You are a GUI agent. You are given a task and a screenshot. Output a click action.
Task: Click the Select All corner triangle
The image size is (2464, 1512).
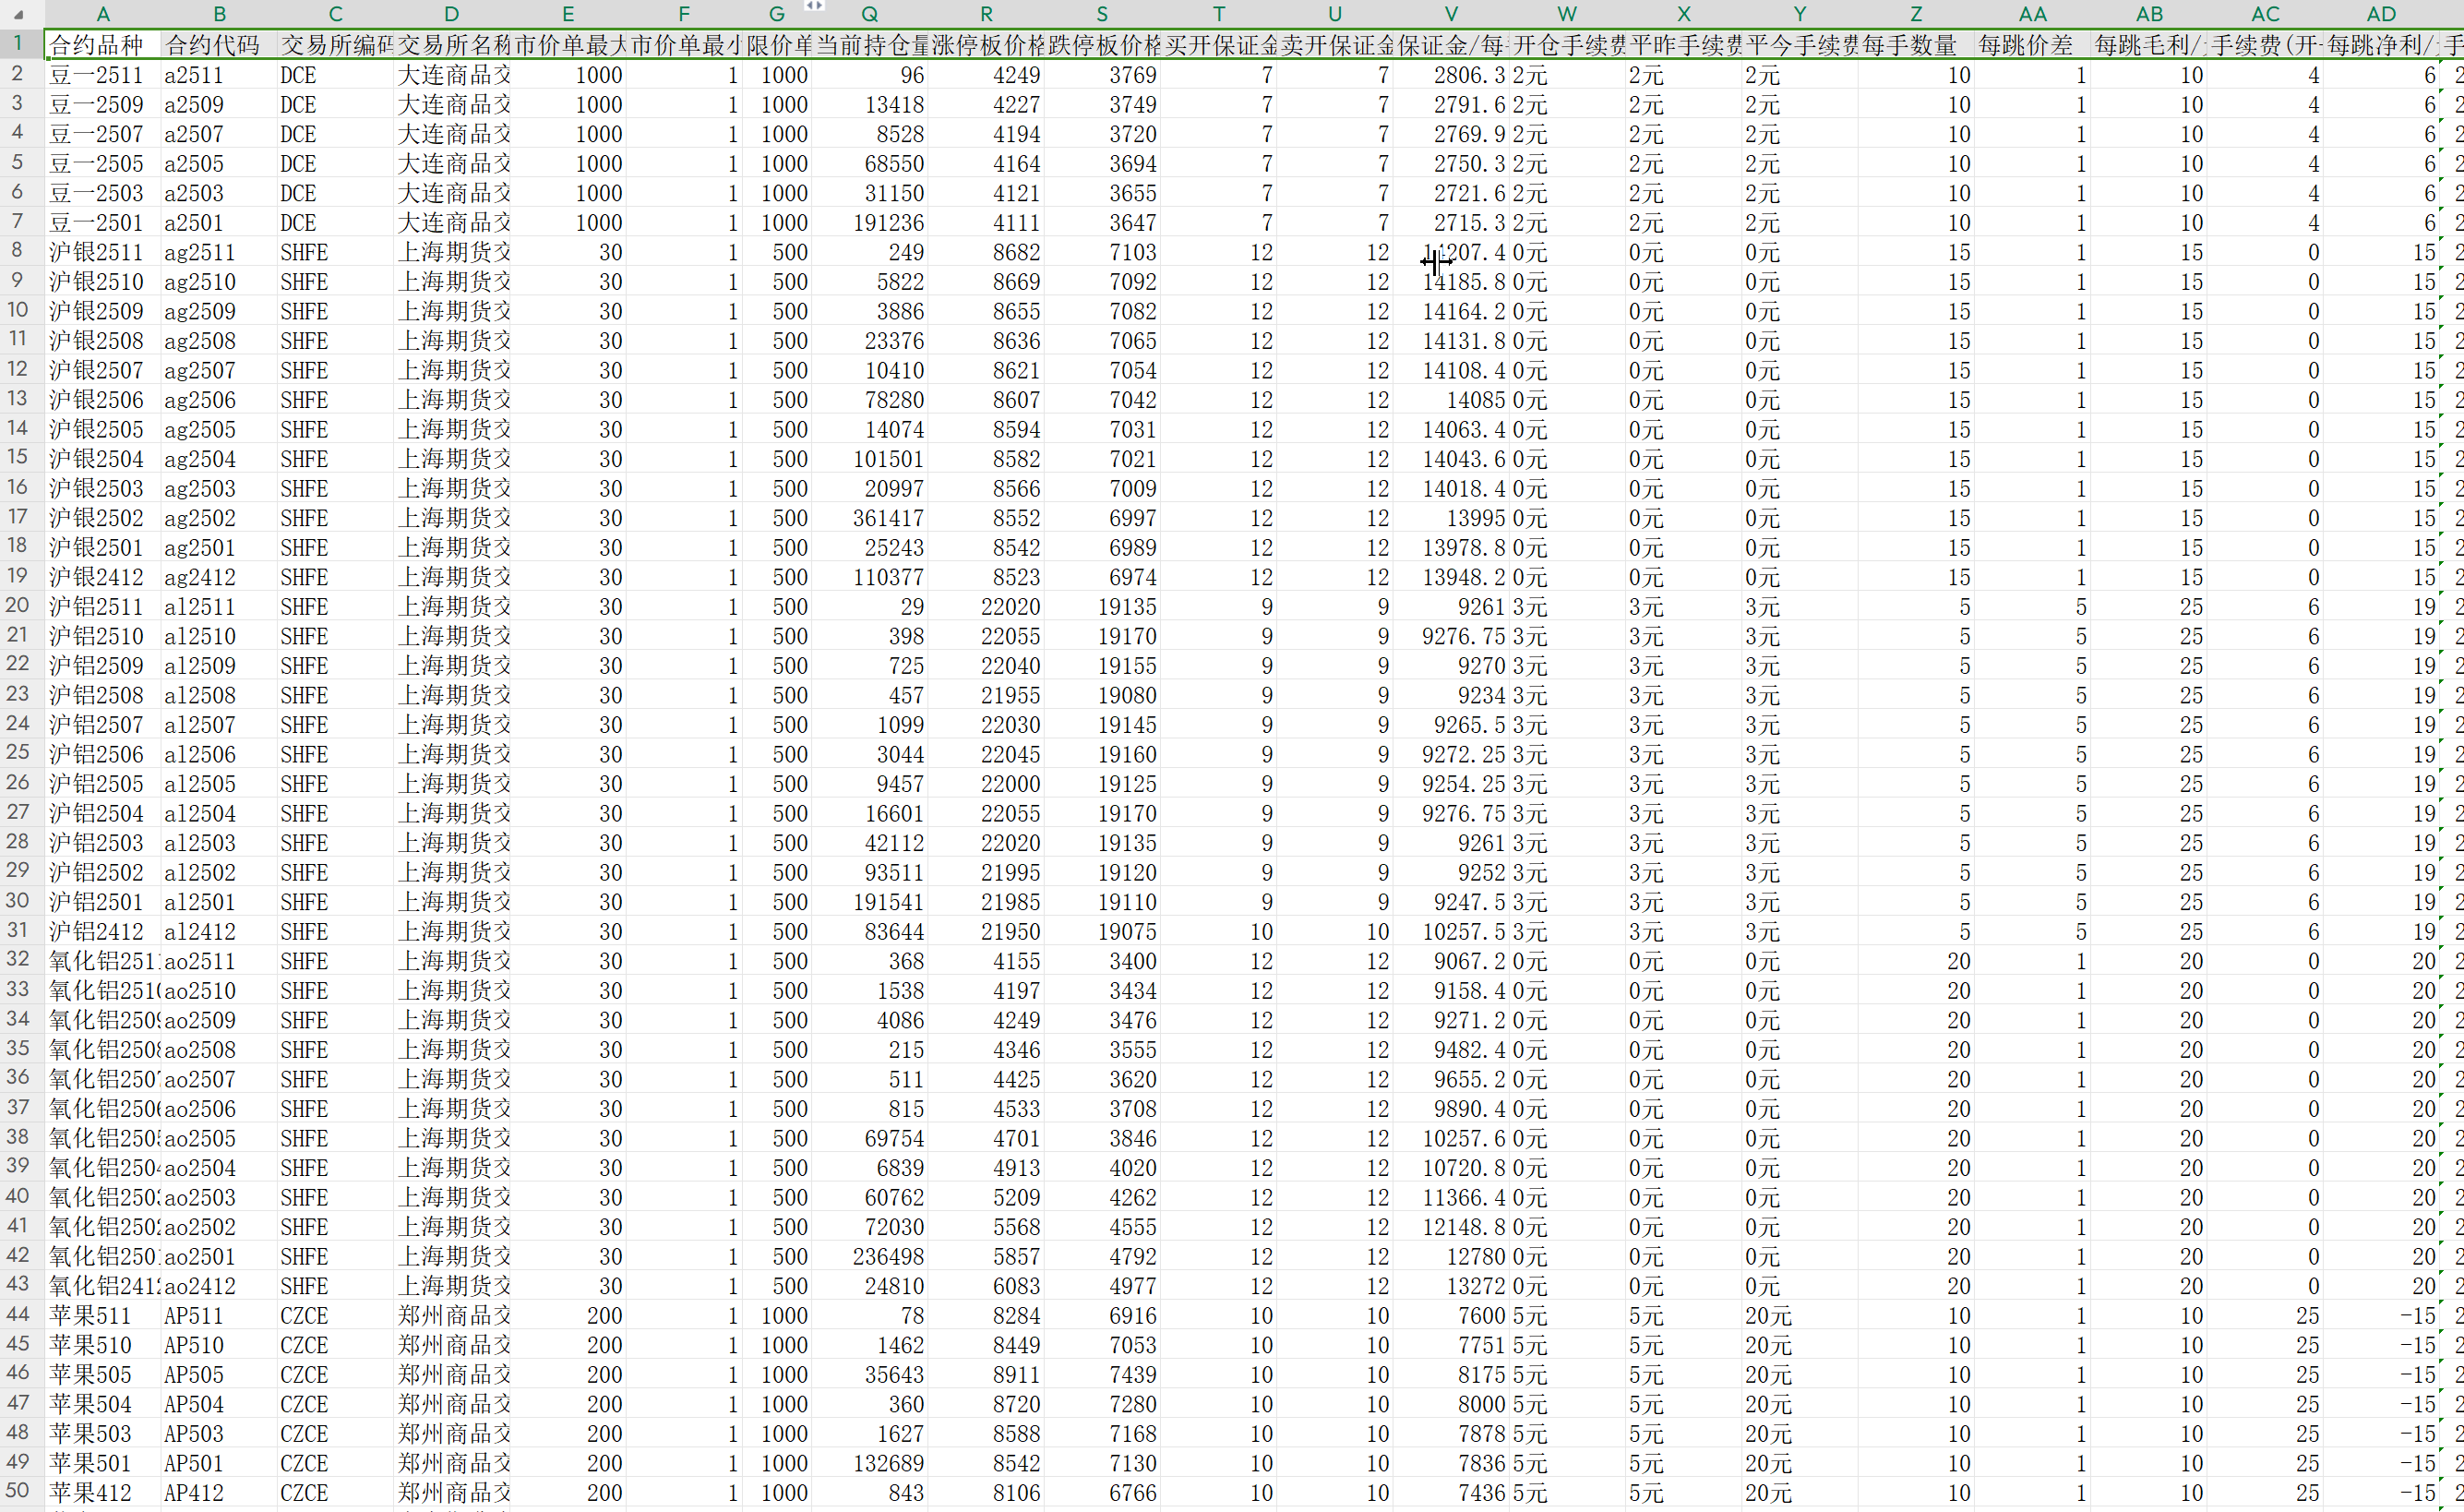click(18, 15)
